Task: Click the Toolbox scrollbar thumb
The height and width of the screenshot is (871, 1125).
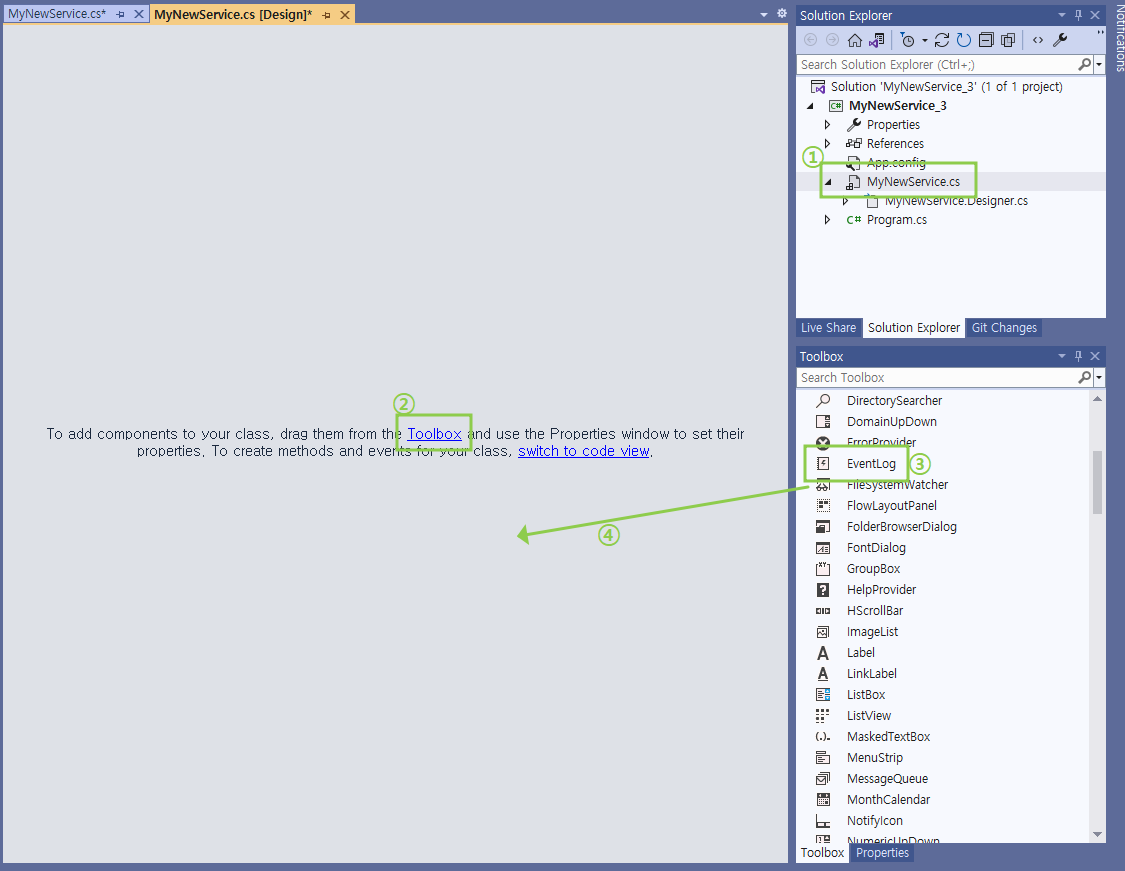Action: (x=1097, y=482)
